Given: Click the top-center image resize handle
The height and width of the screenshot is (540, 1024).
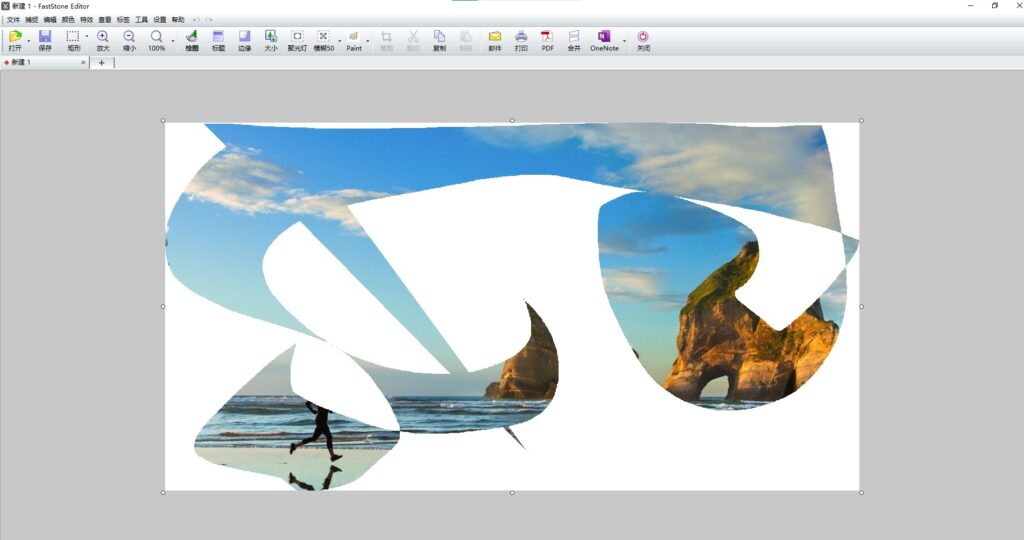Looking at the screenshot, I should 512,121.
